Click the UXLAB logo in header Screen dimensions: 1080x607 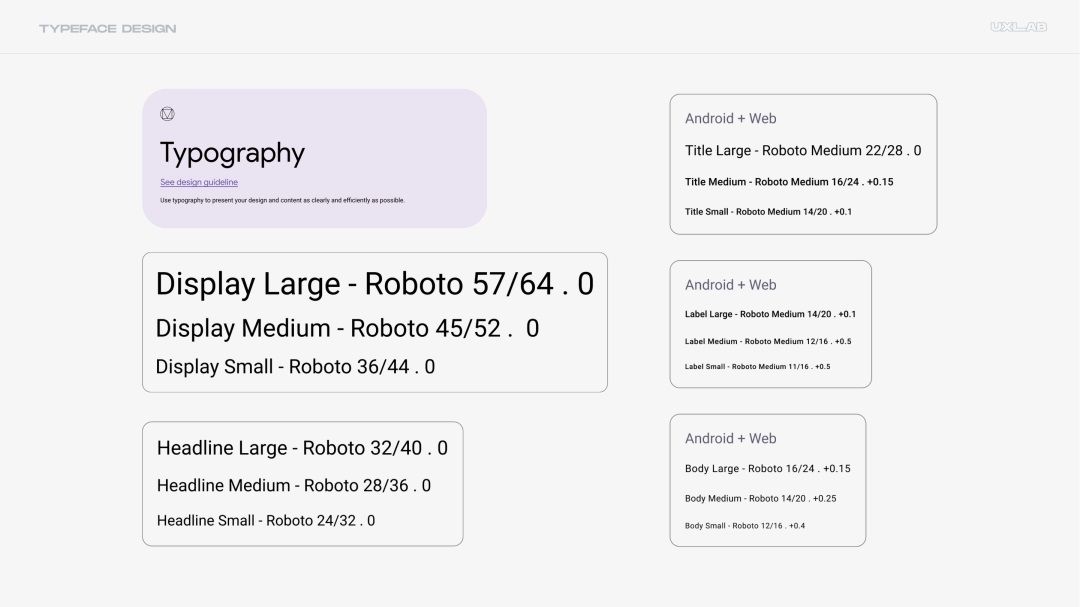pyautogui.click(x=1019, y=27)
